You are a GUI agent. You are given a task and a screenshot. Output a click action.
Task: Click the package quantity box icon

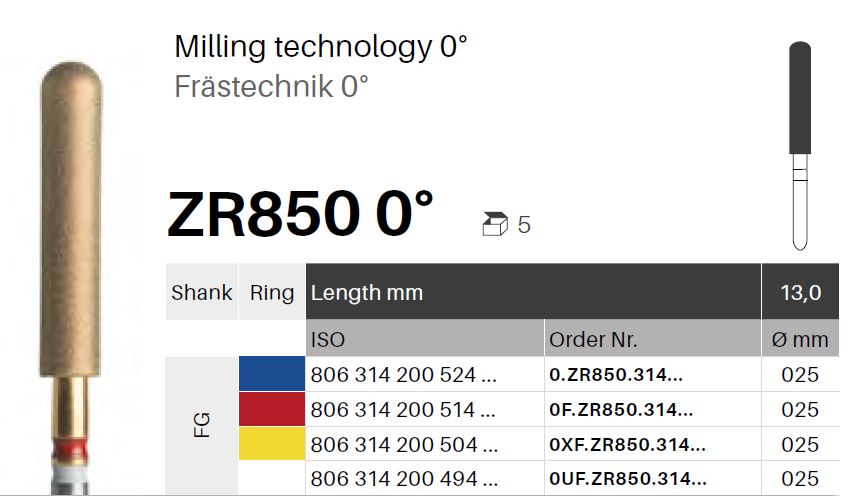pyautogui.click(x=494, y=224)
